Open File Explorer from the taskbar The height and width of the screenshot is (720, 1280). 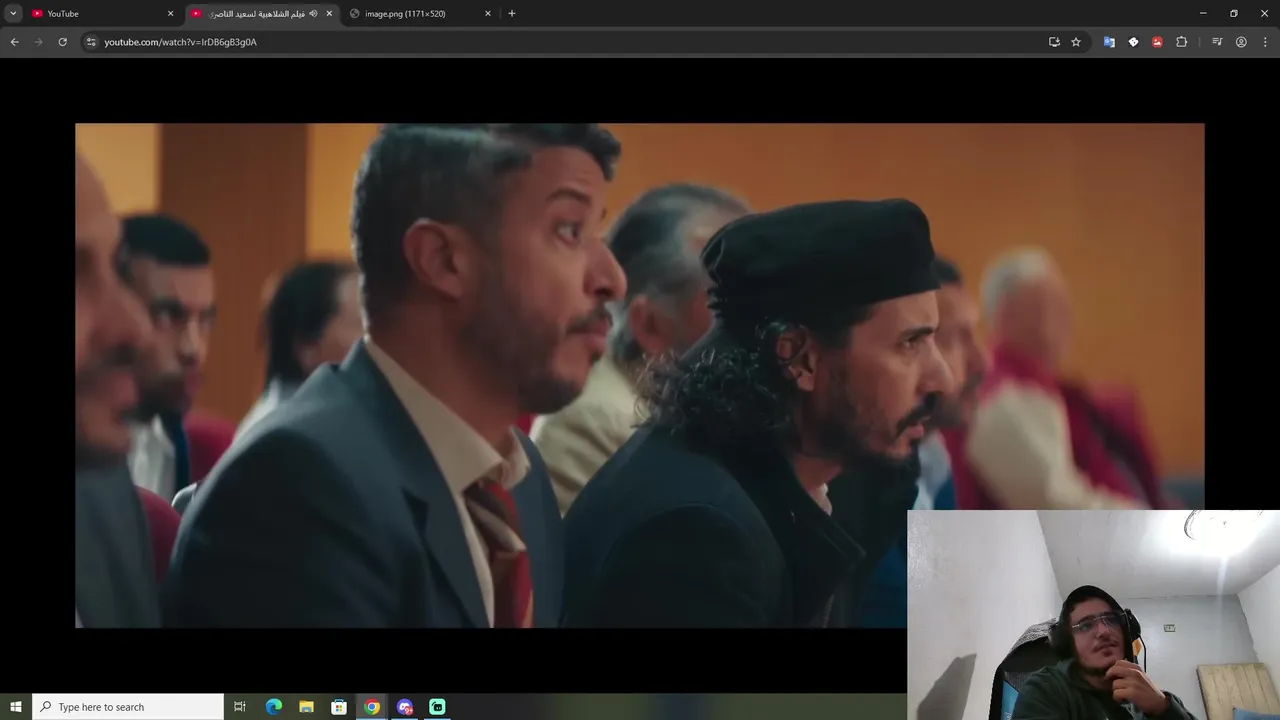click(x=307, y=707)
